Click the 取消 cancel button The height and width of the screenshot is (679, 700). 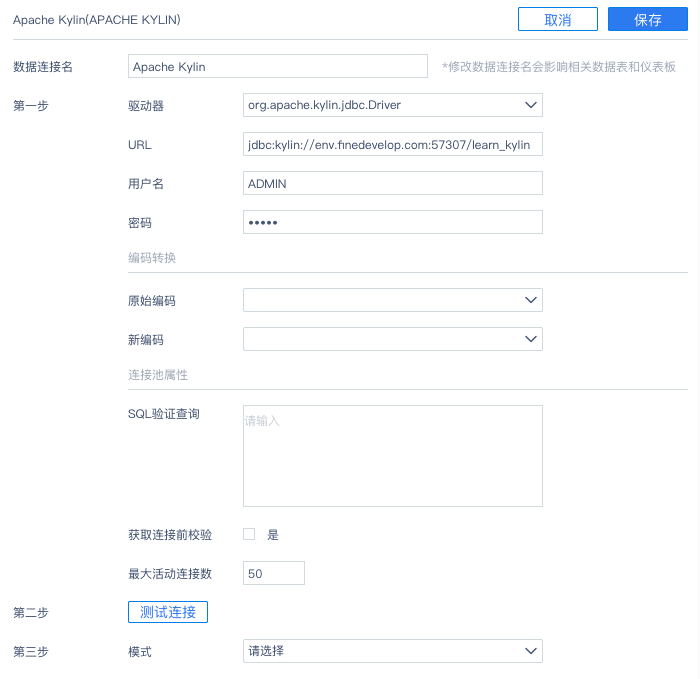point(558,19)
